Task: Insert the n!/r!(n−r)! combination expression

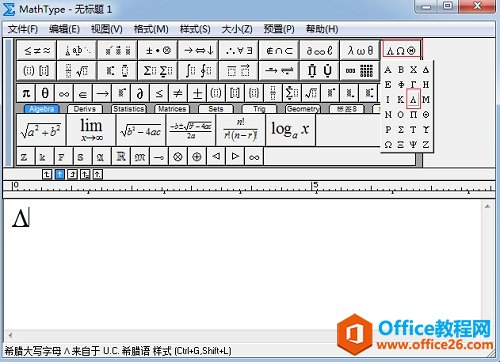Action: coord(240,130)
